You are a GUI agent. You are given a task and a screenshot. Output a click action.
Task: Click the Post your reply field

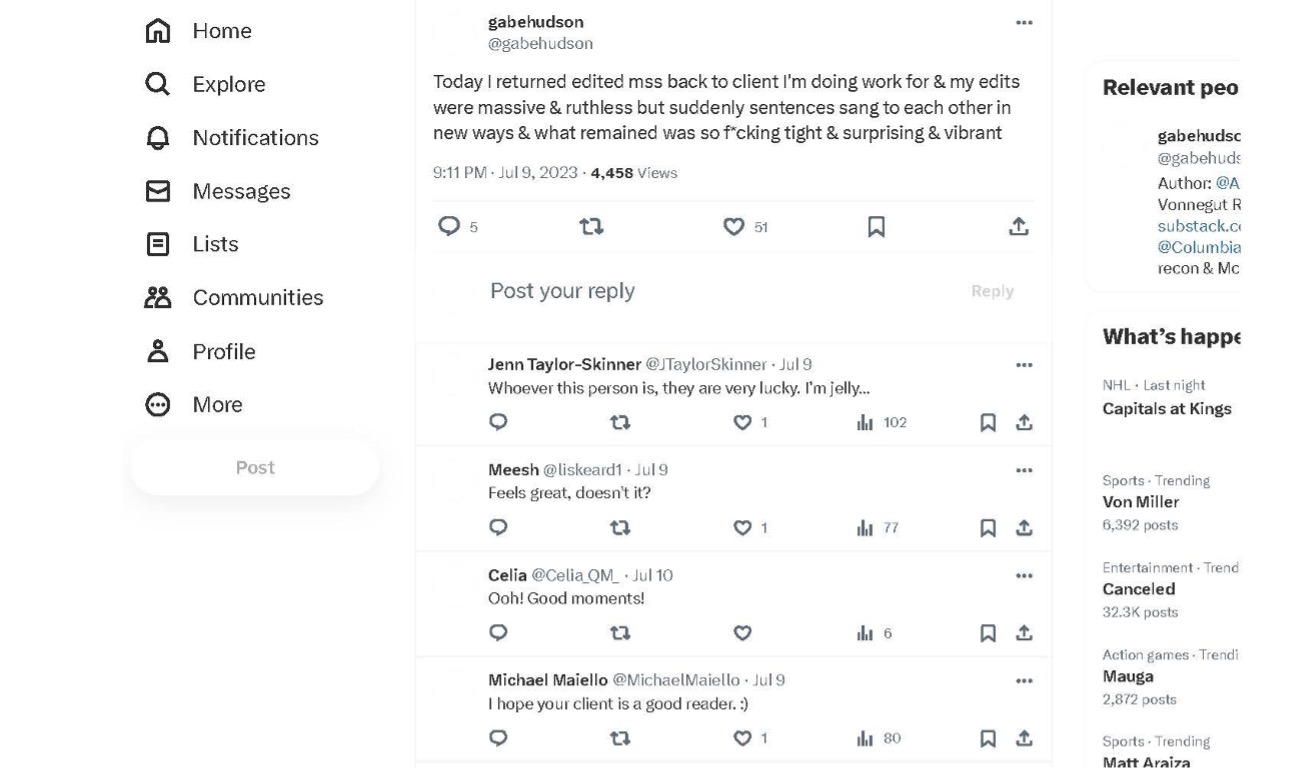[700, 291]
